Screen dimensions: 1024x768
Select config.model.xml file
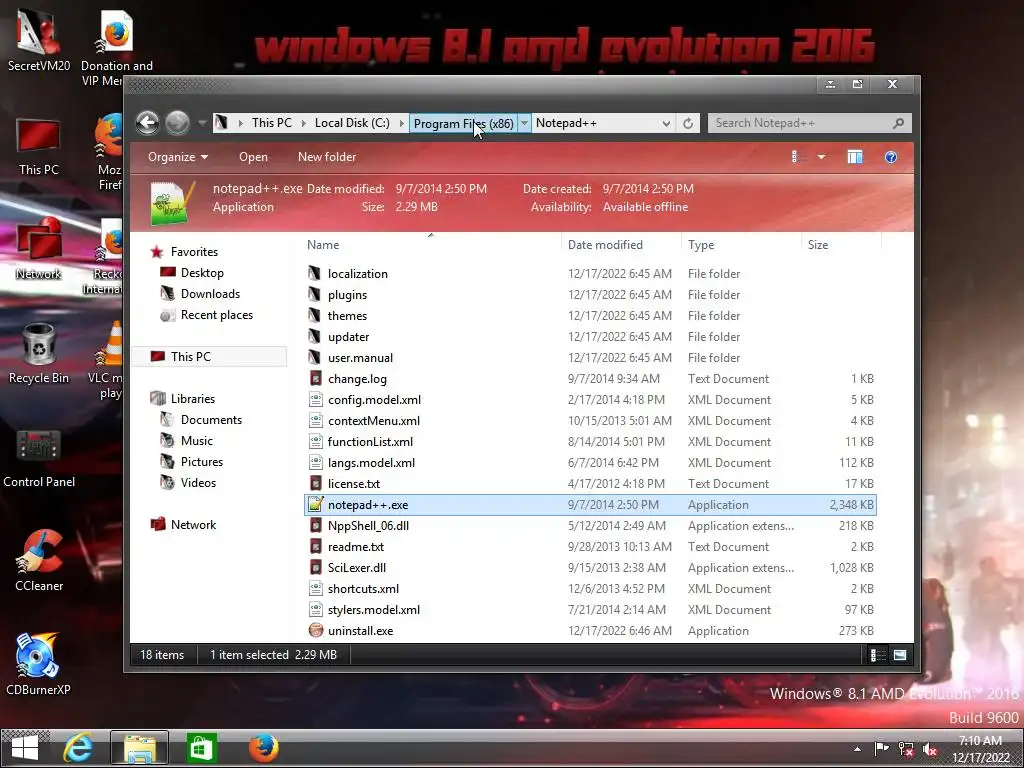[374, 400]
